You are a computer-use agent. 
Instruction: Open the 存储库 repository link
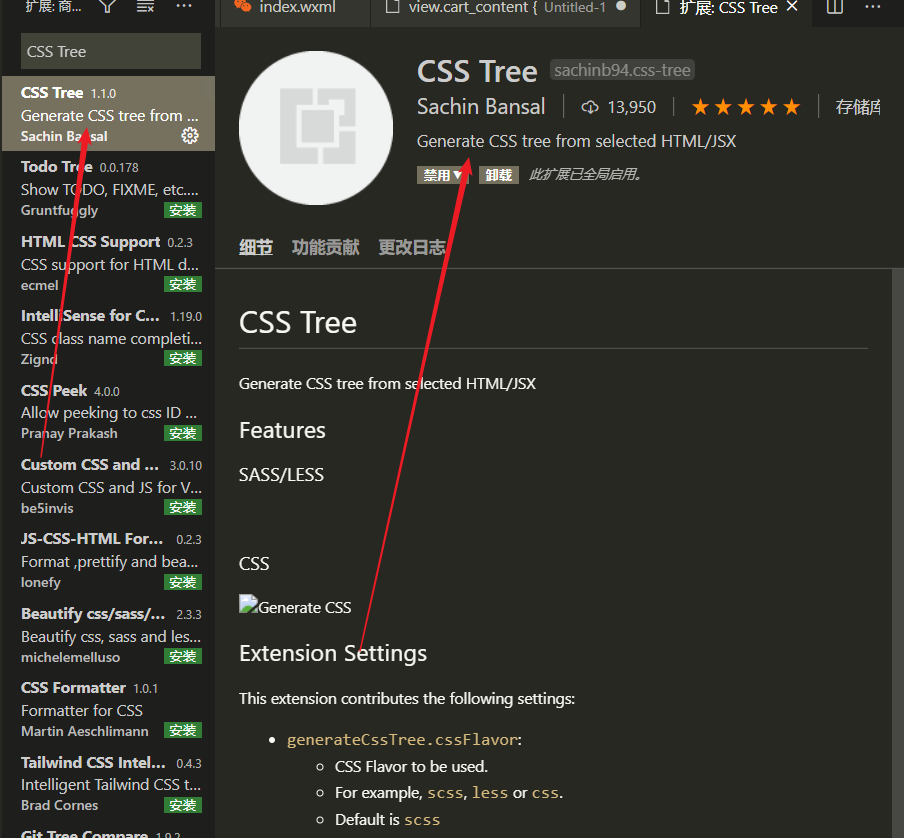(858, 107)
